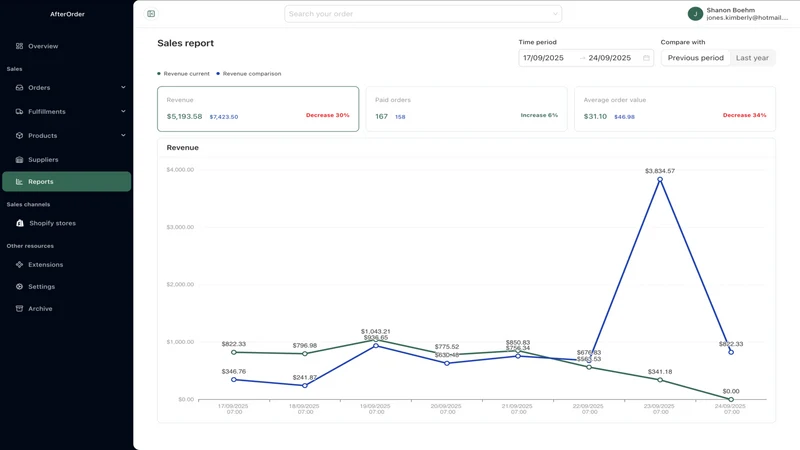Screen dimensions: 800x450
Task: Click the Suppliers store icon
Action: pos(19,160)
